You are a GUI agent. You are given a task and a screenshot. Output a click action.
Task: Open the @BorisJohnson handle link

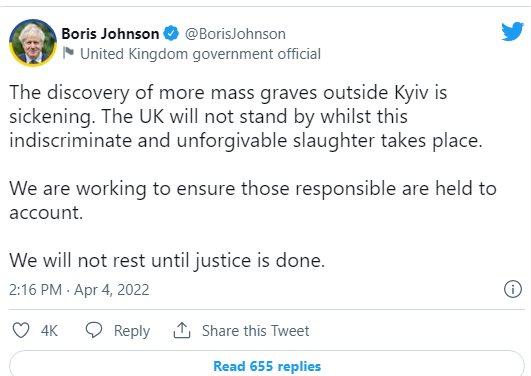coord(235,34)
